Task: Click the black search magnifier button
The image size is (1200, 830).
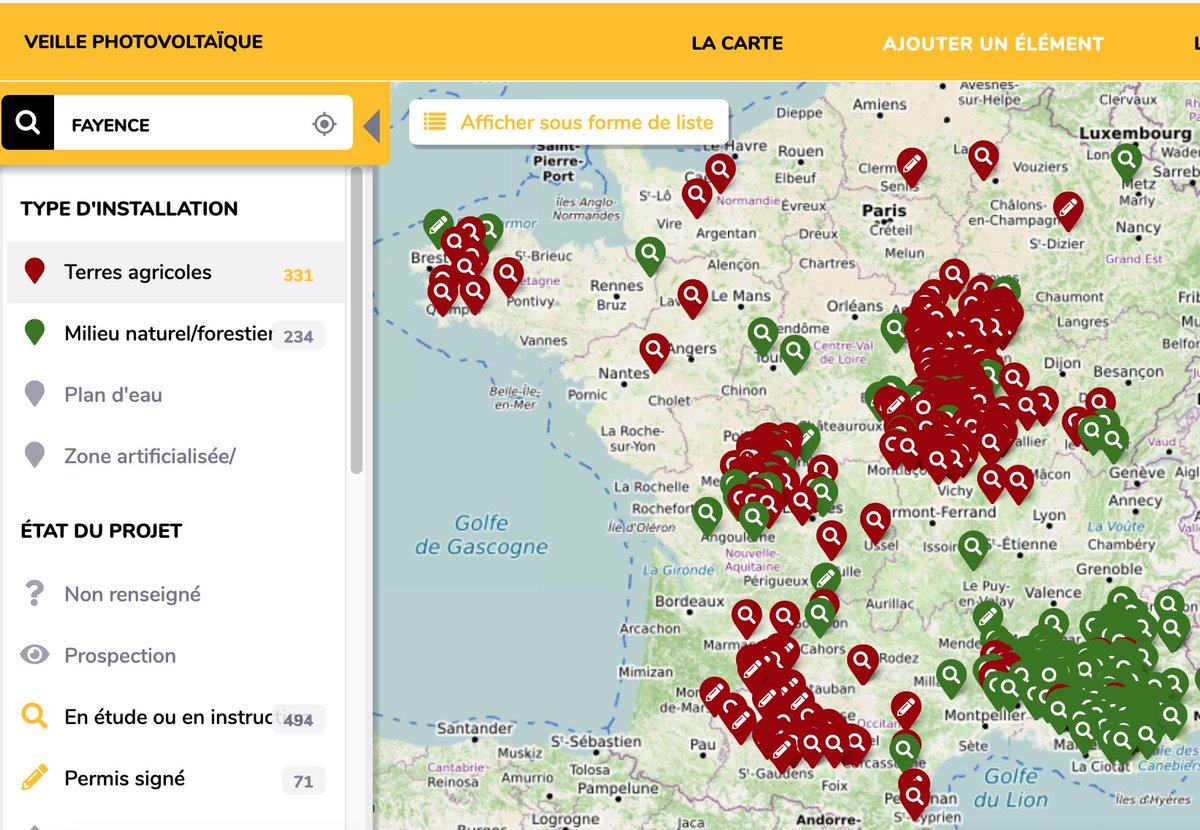Action: tap(28, 123)
